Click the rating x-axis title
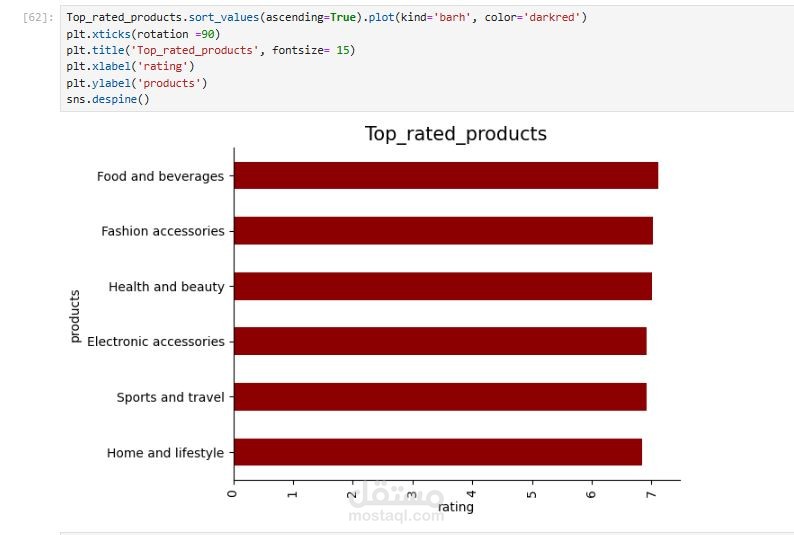 click(x=456, y=507)
